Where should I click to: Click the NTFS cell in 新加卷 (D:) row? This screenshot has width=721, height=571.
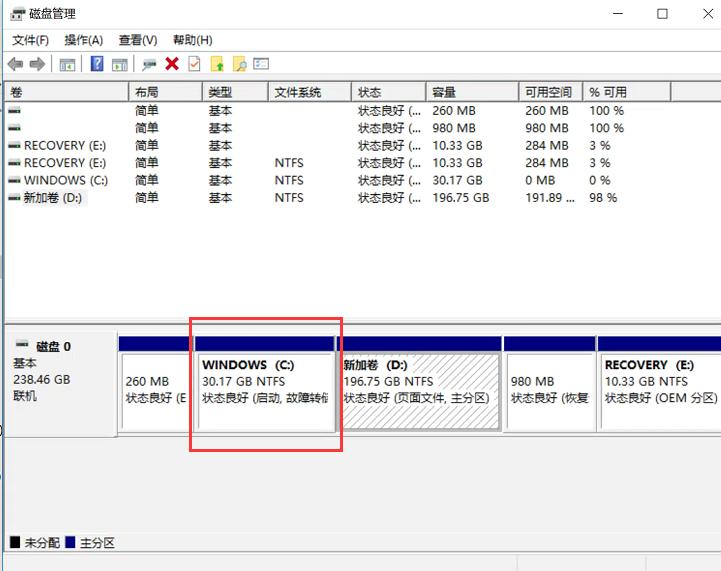[x=289, y=198]
